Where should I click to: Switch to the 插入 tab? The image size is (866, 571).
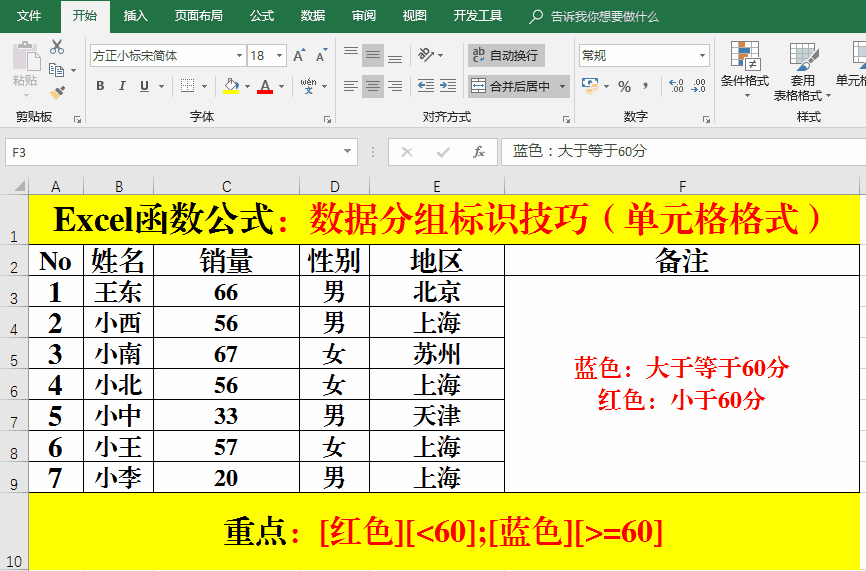[135, 16]
